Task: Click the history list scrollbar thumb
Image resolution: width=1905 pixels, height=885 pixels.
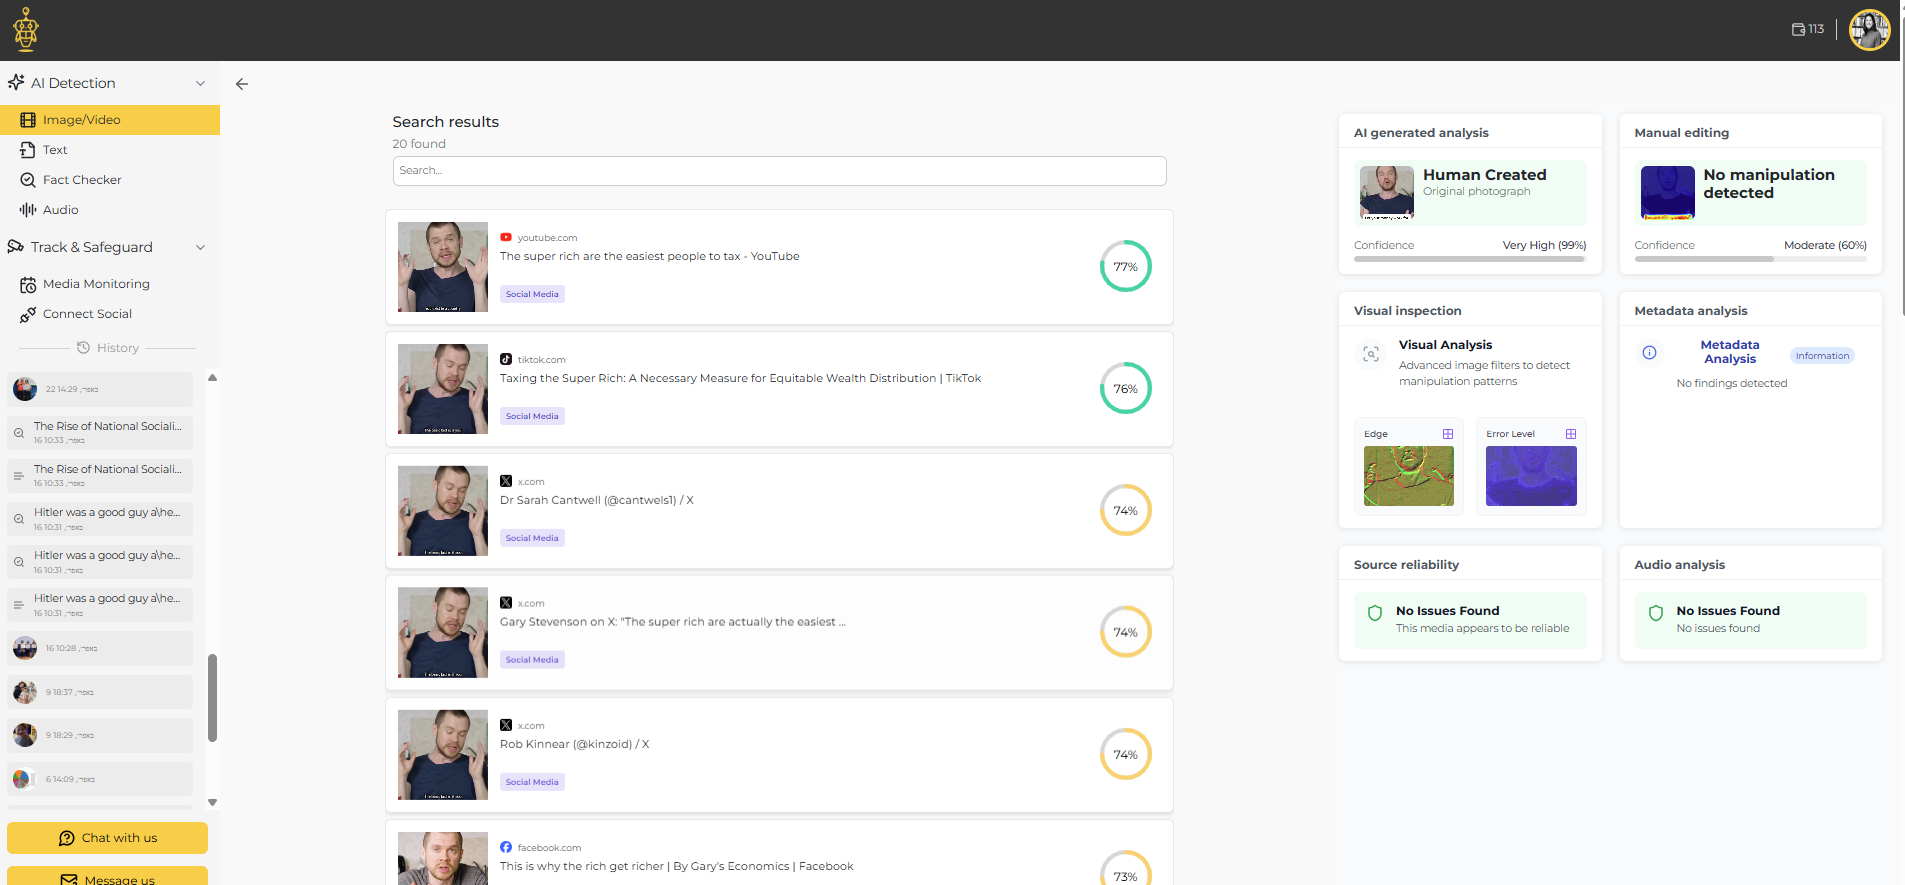Action: 212,698
